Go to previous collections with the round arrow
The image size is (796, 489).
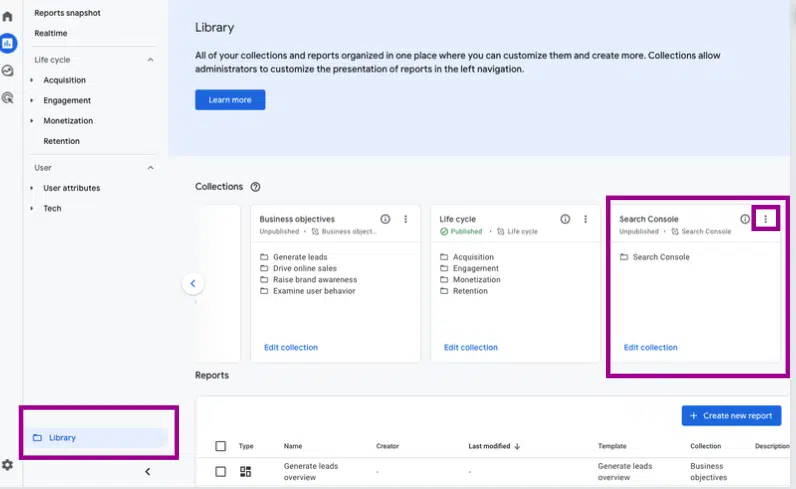pyautogui.click(x=193, y=283)
